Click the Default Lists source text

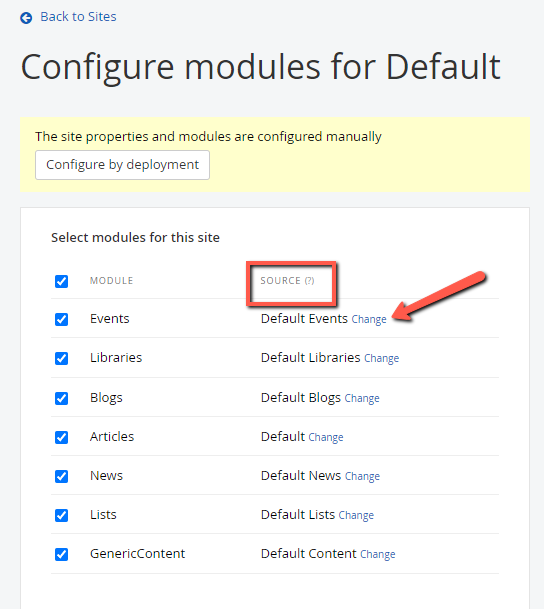pos(298,515)
